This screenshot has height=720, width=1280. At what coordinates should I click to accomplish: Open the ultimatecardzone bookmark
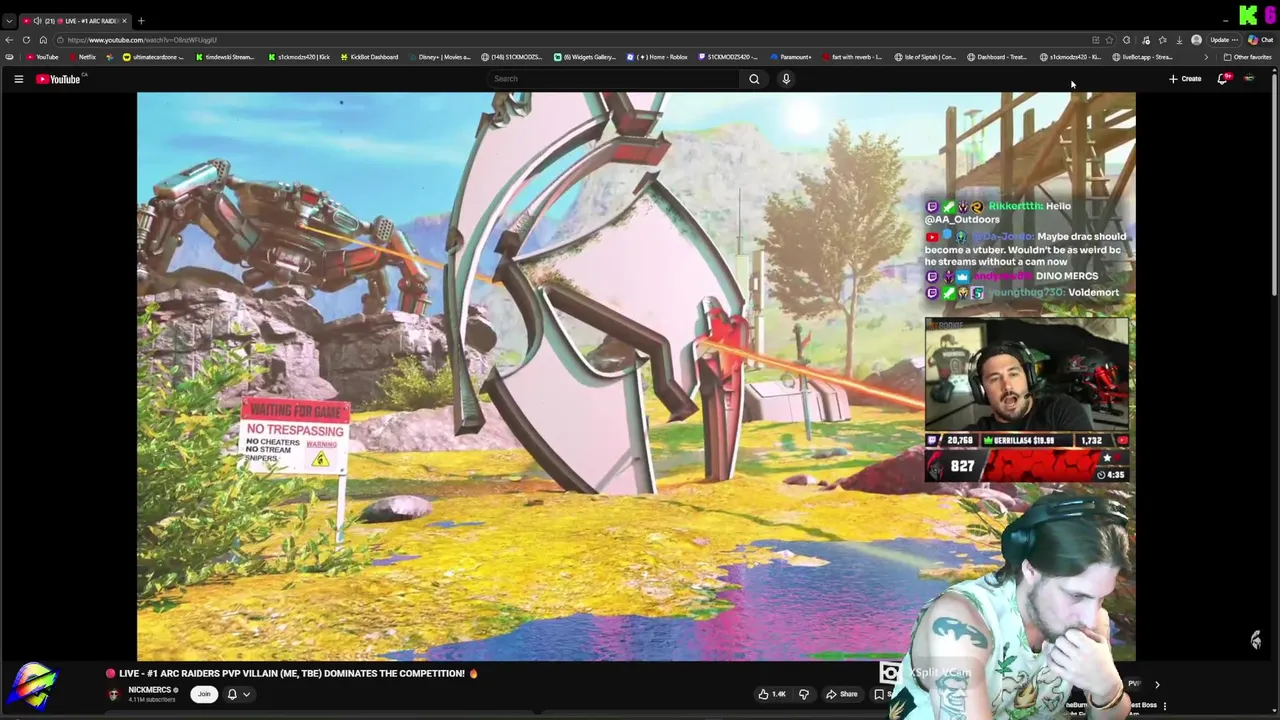153,57
